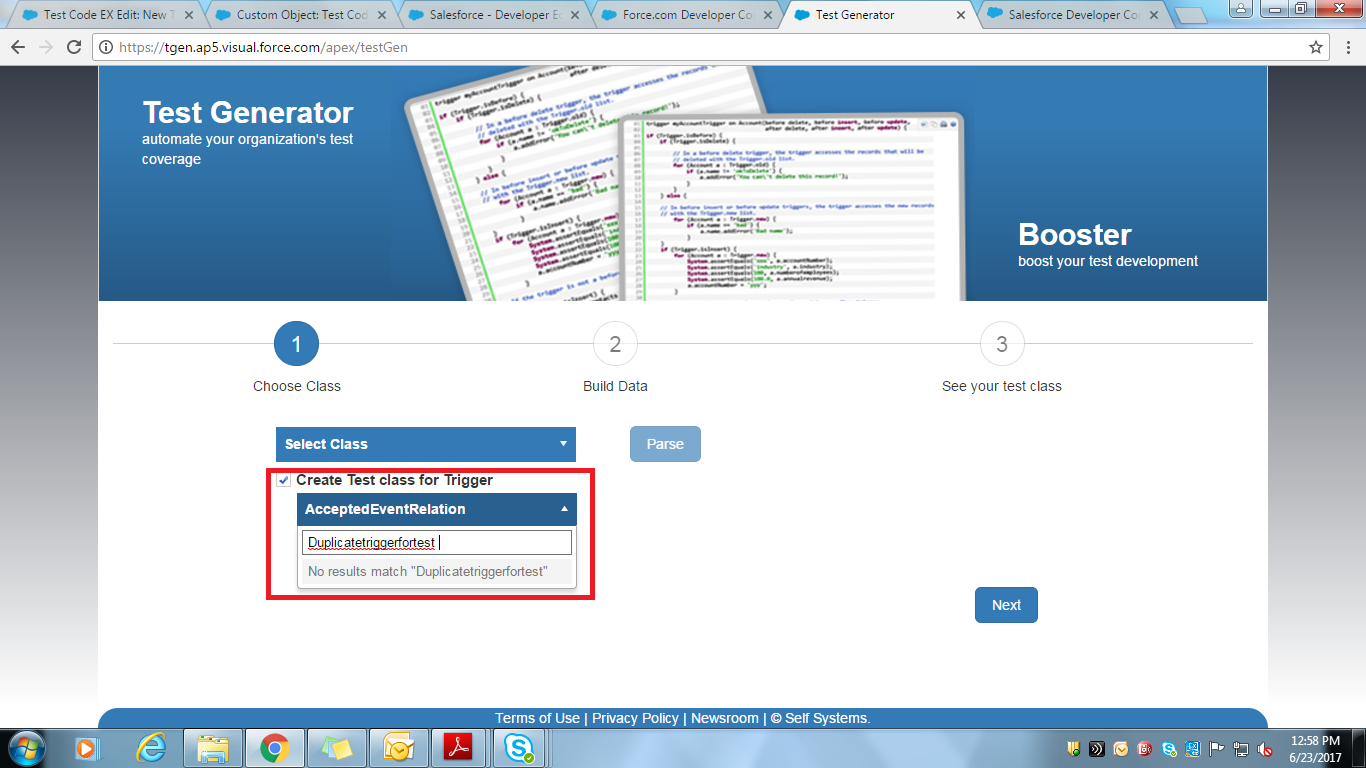Image resolution: width=1366 pixels, height=768 pixels.
Task: Click the Booster heading
Action: pyautogui.click(x=1075, y=234)
